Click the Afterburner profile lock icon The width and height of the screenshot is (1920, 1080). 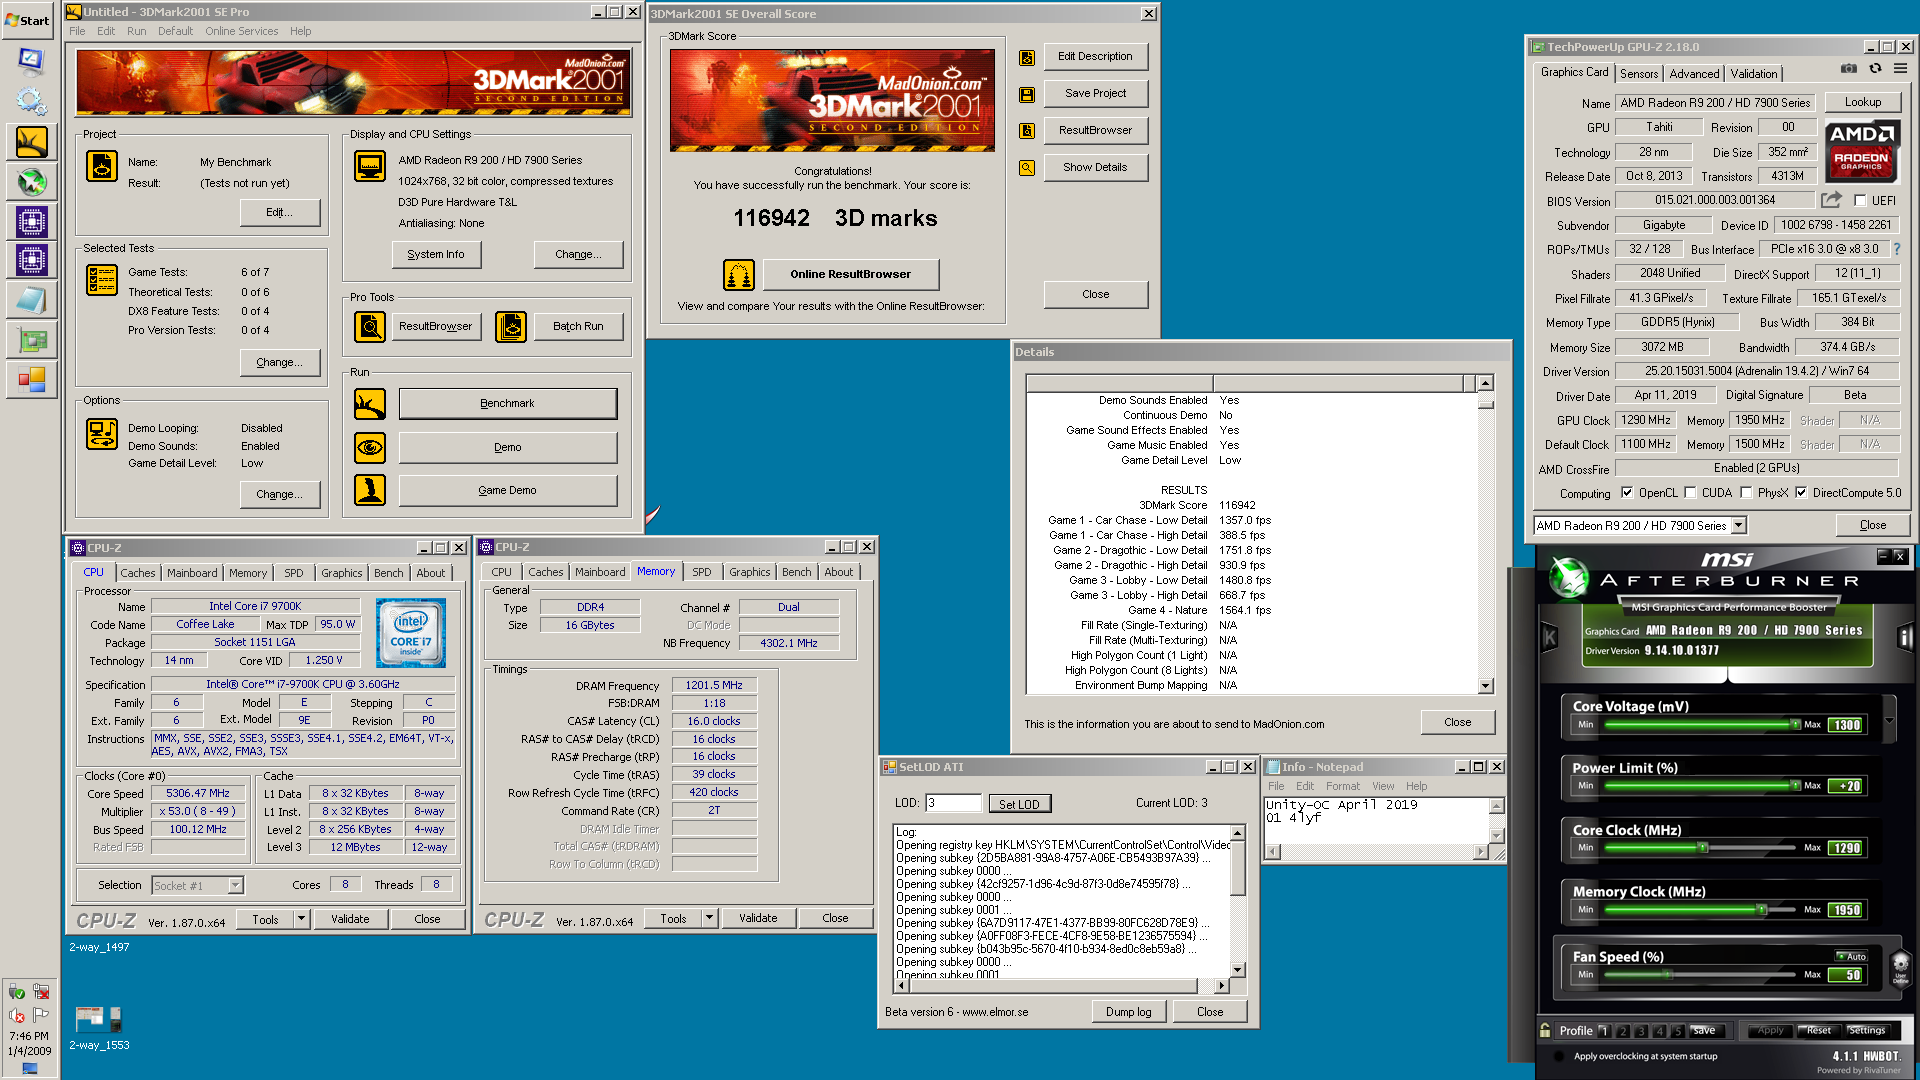tap(1546, 1030)
